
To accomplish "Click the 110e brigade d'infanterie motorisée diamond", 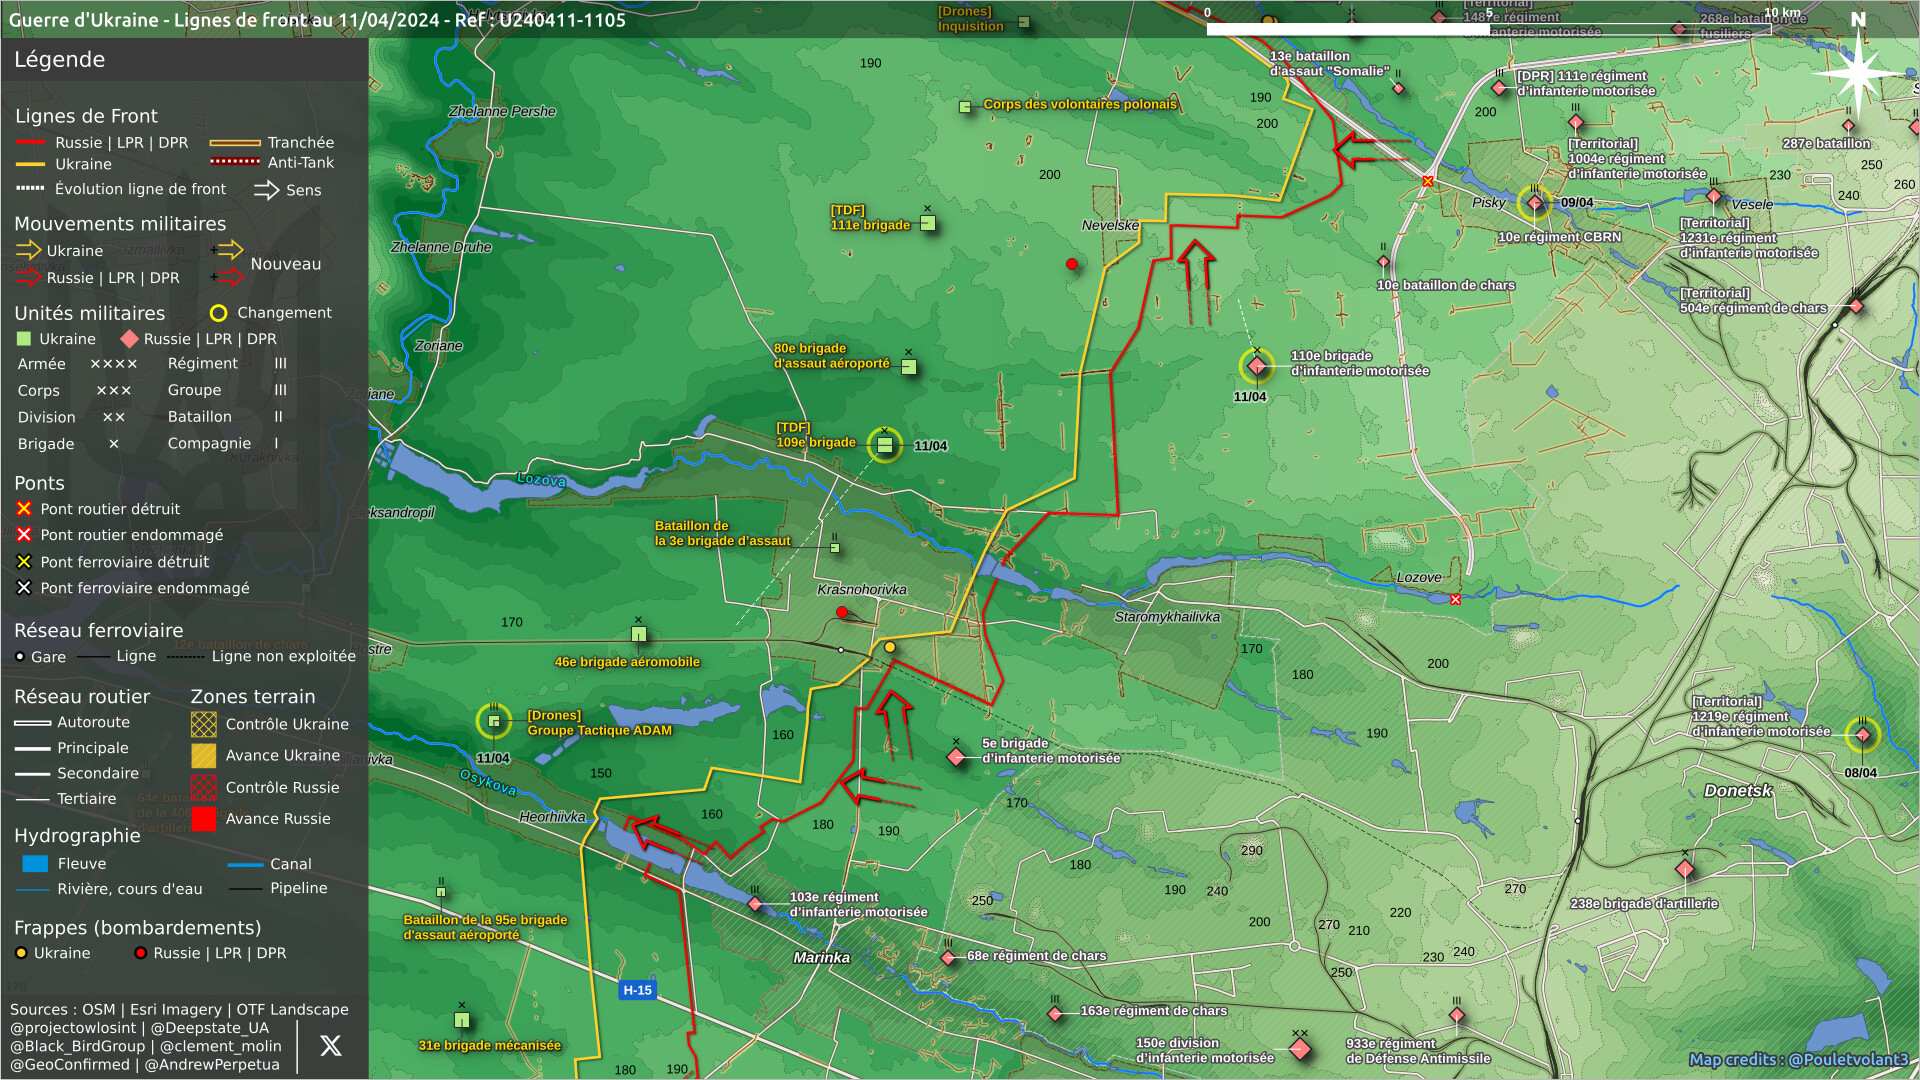I will pyautogui.click(x=1257, y=366).
